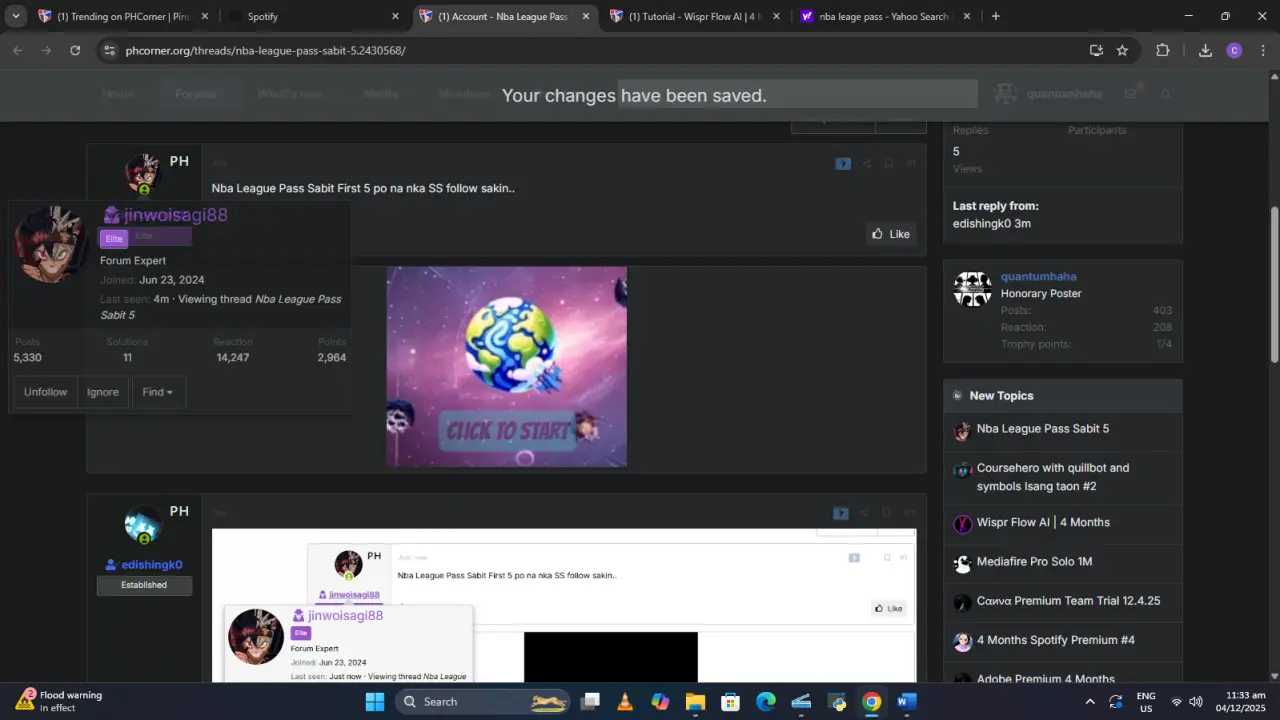Open jinwoisagi88's profile from the hover card

click(176, 215)
